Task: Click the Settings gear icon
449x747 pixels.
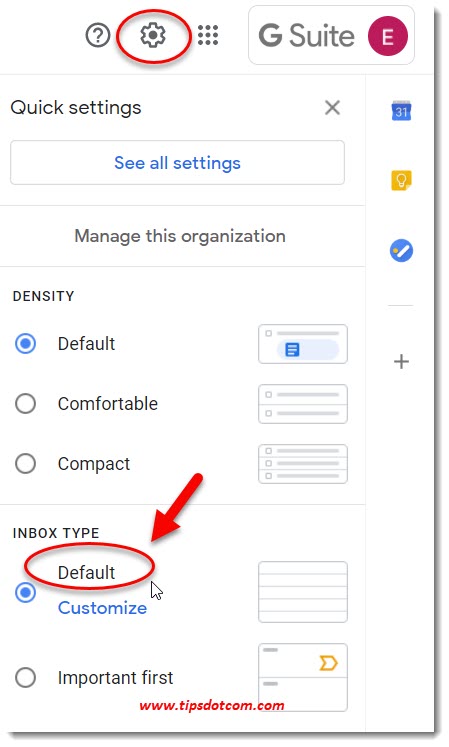Action: (153, 35)
